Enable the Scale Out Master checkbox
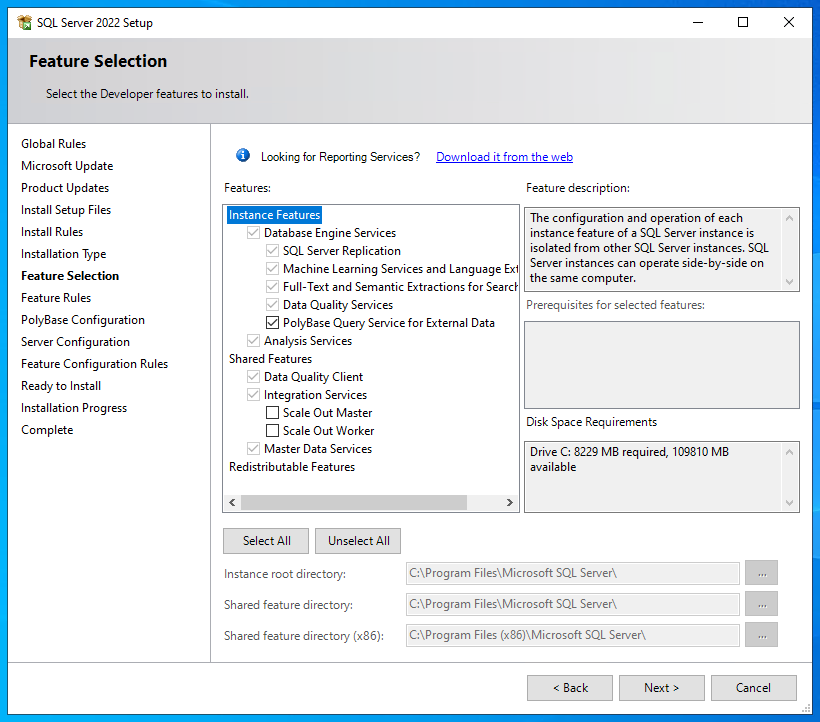 pyautogui.click(x=272, y=413)
